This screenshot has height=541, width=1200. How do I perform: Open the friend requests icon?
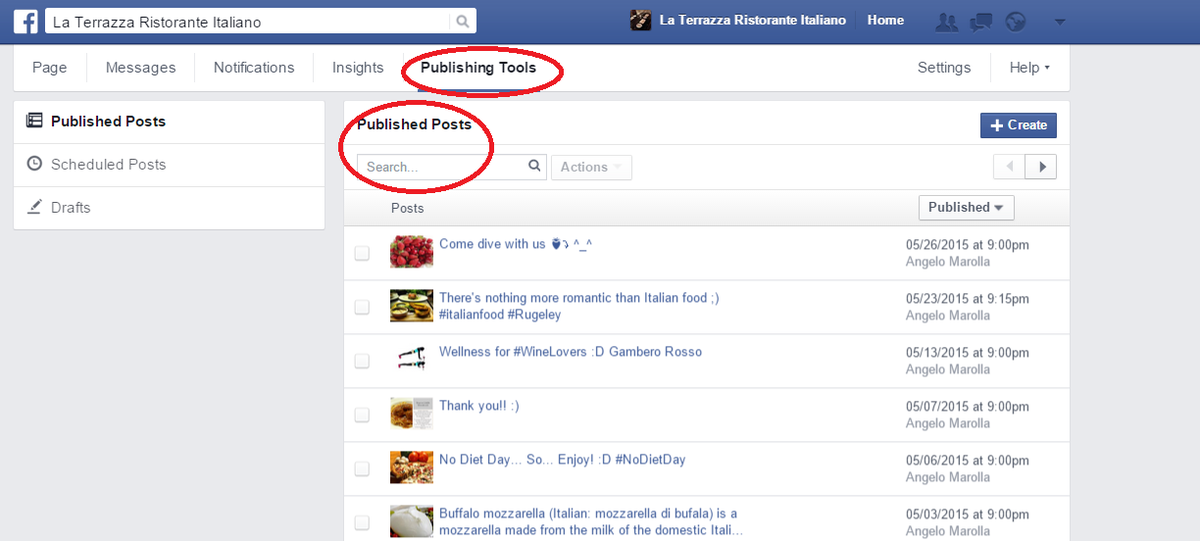click(945, 21)
